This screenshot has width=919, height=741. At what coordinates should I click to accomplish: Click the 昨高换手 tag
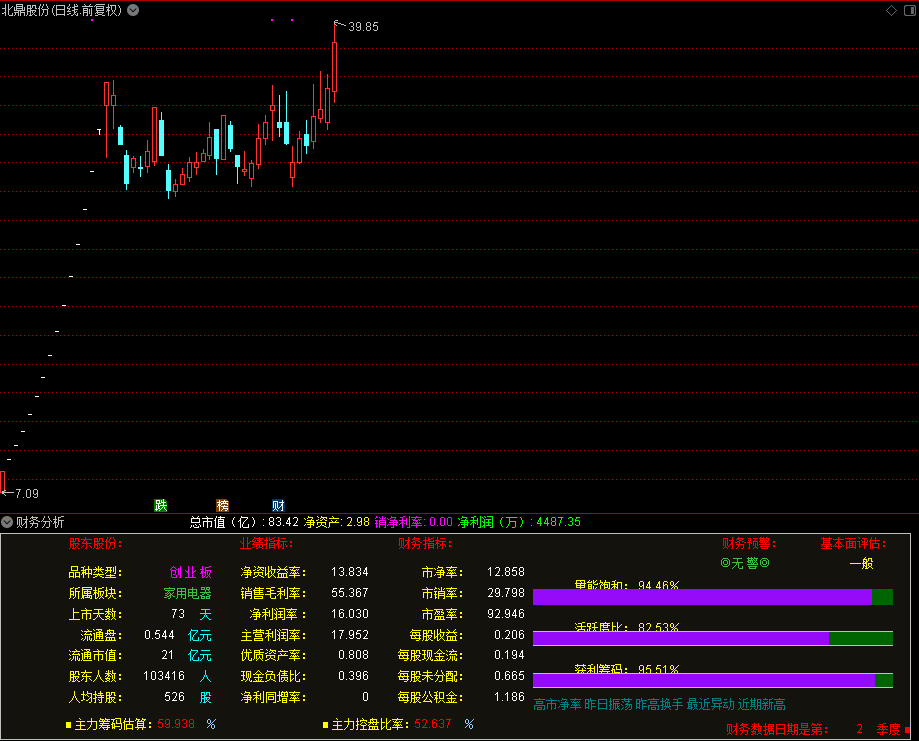click(x=659, y=704)
